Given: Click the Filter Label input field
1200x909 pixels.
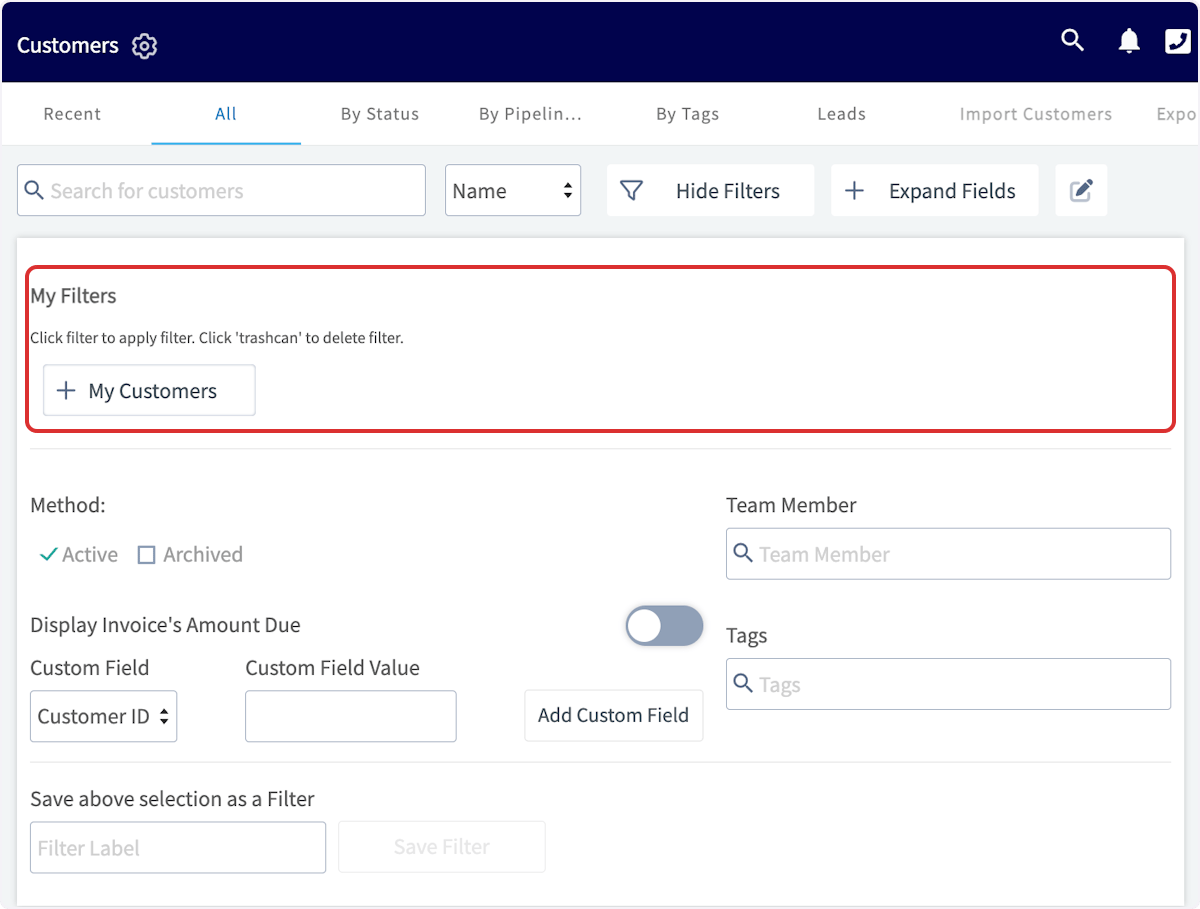Looking at the screenshot, I should pos(178,848).
